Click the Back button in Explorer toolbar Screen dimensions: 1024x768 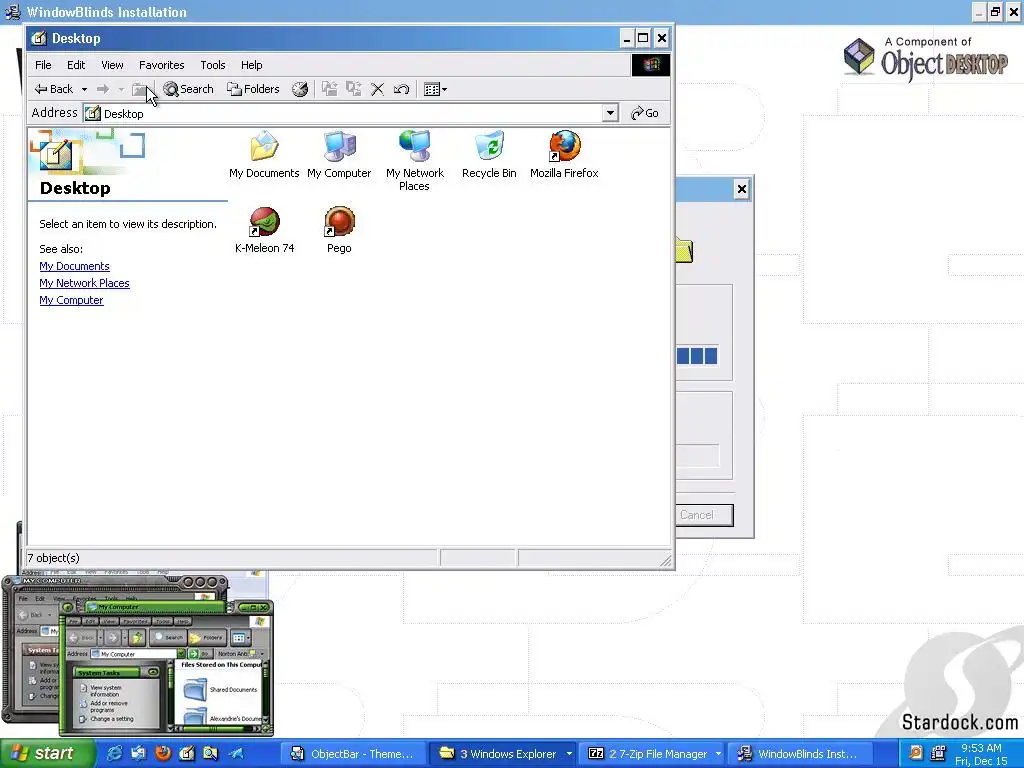[x=54, y=89]
